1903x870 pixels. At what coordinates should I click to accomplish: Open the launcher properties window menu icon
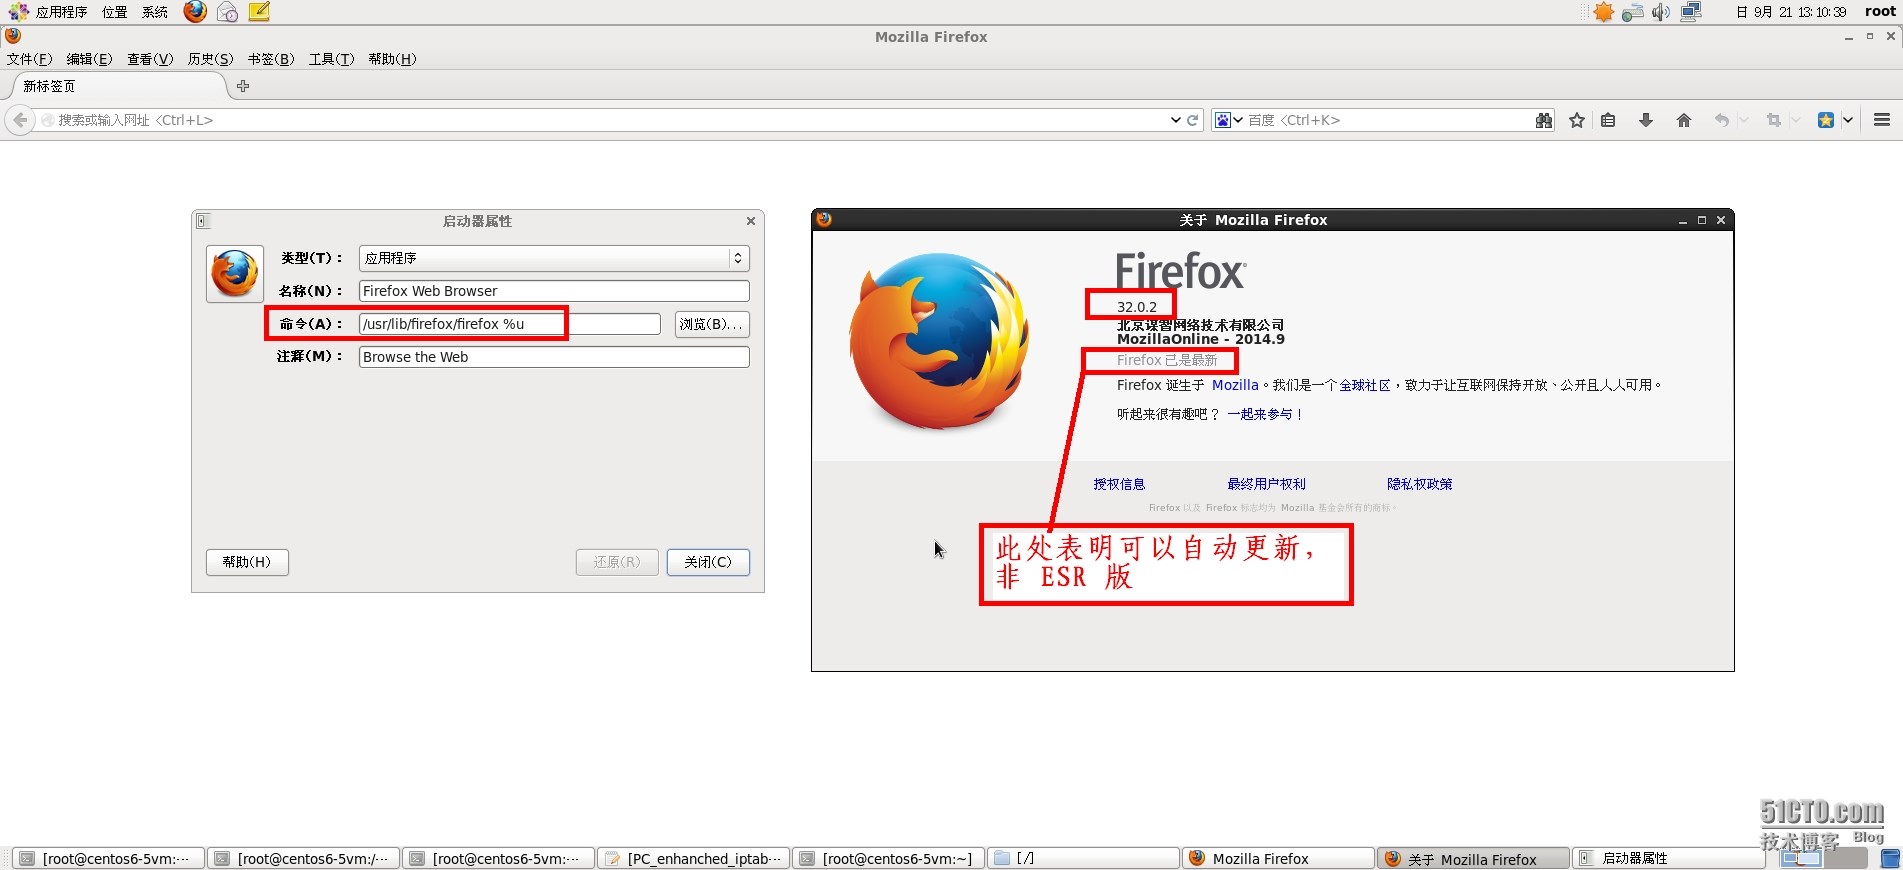pyautogui.click(x=203, y=221)
